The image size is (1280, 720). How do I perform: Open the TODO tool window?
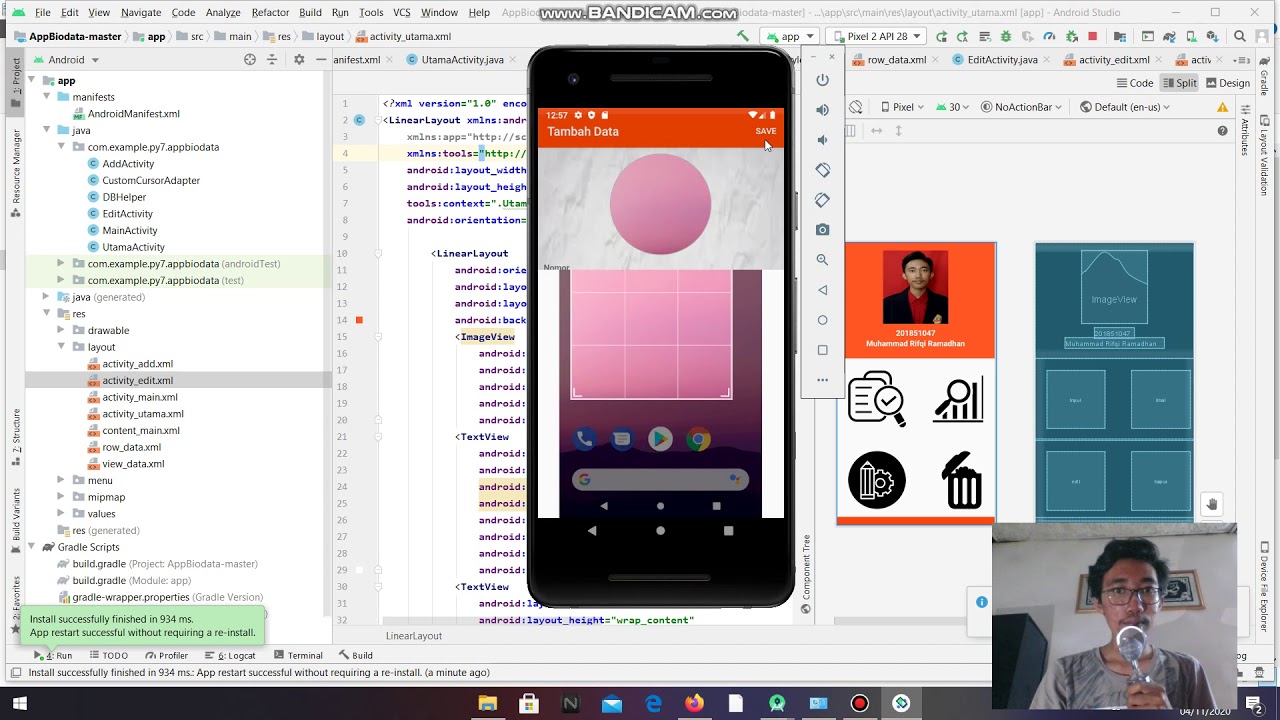point(107,656)
